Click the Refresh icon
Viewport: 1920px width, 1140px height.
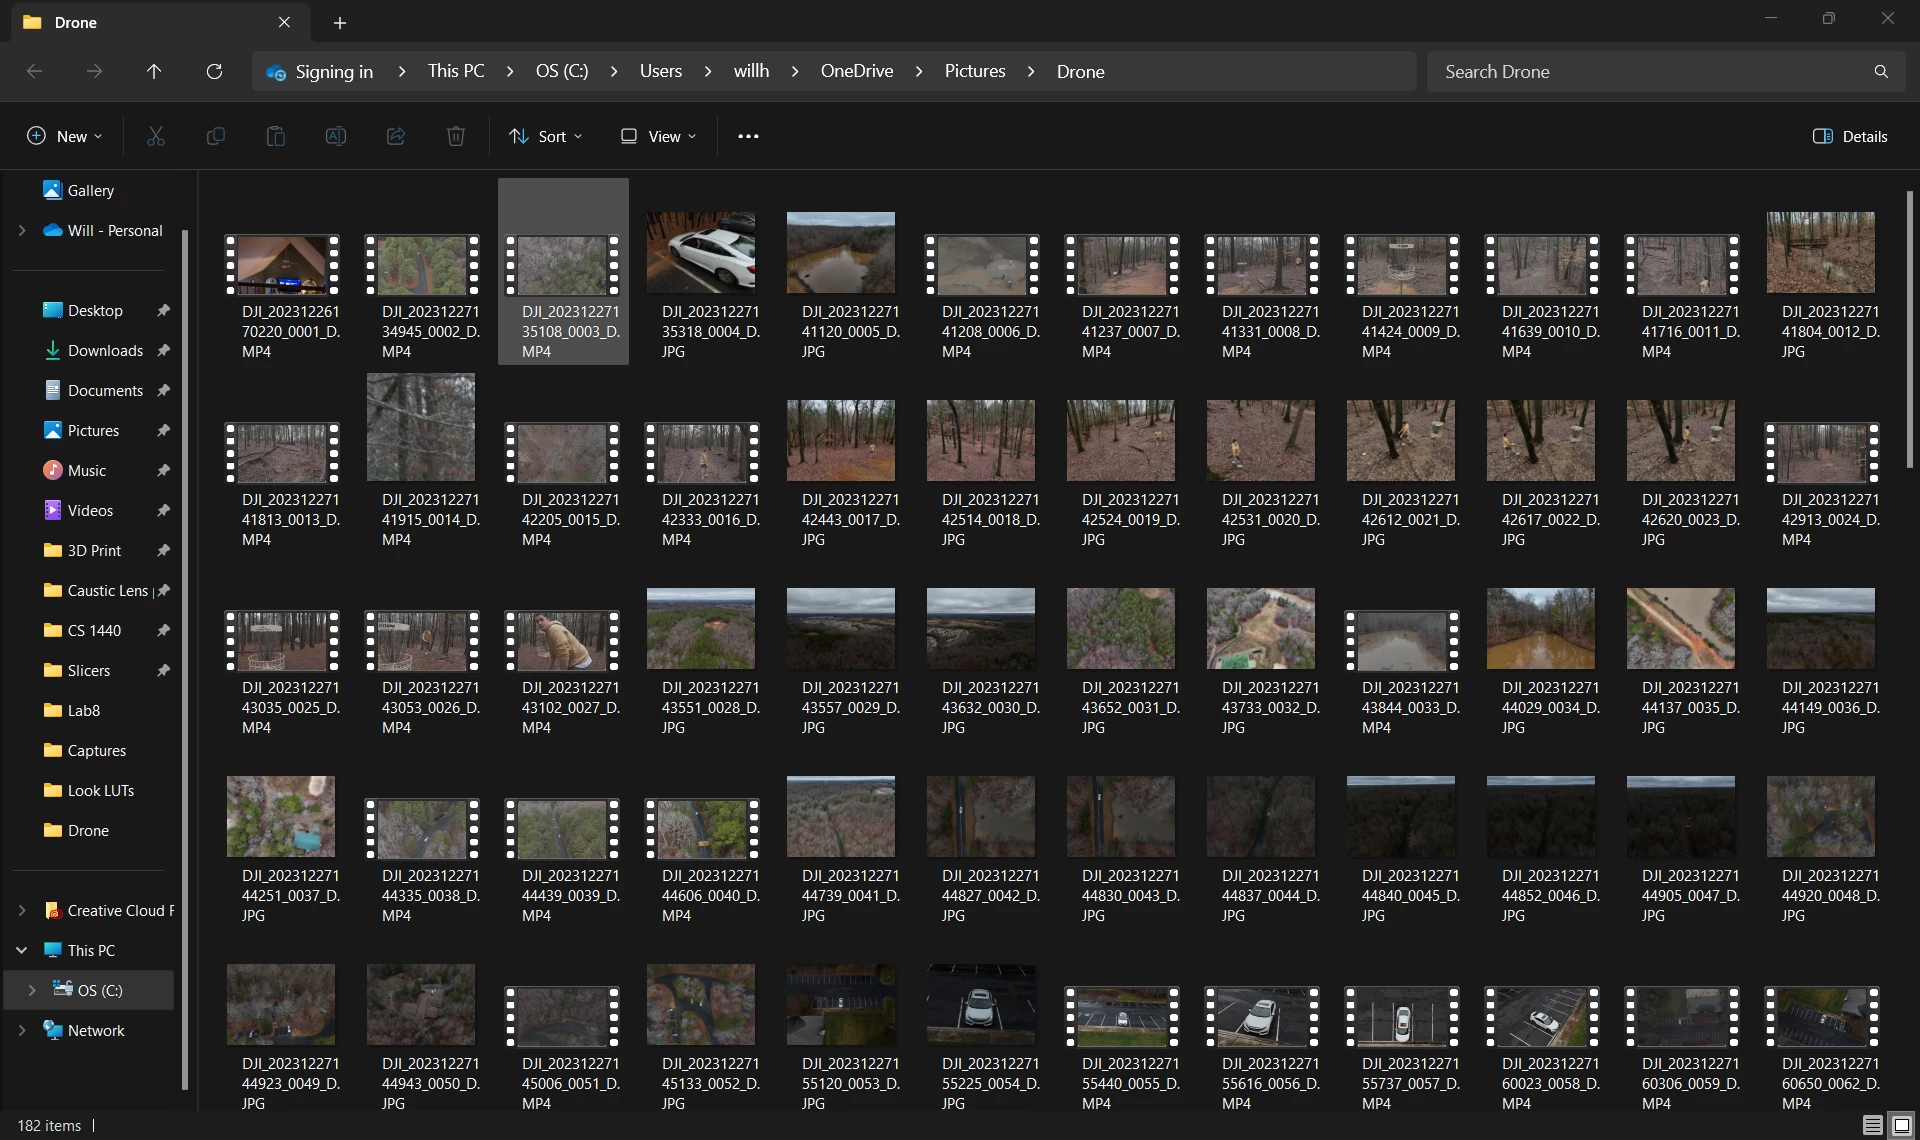click(214, 71)
